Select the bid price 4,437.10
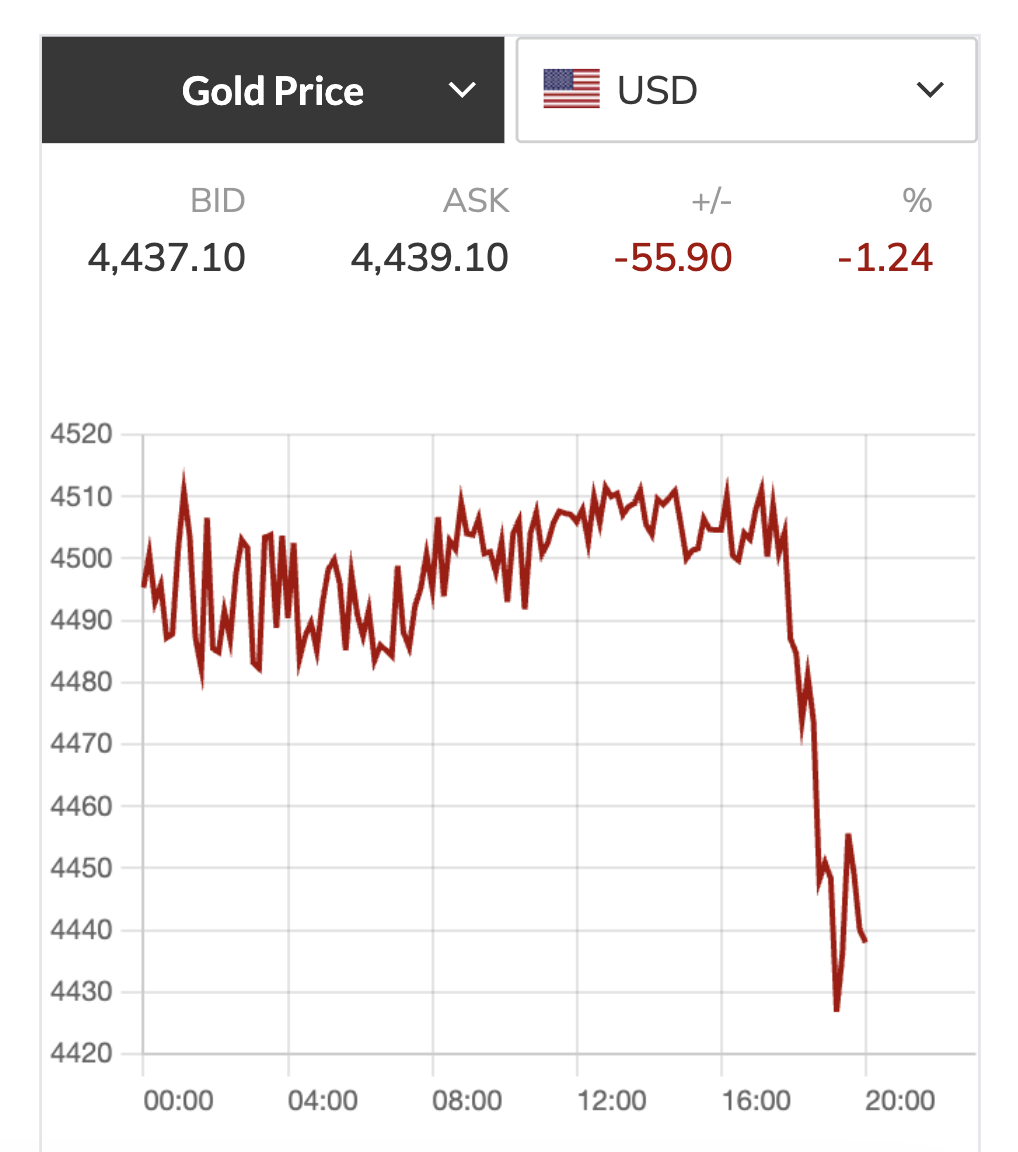The height and width of the screenshot is (1152, 1018). (x=167, y=258)
